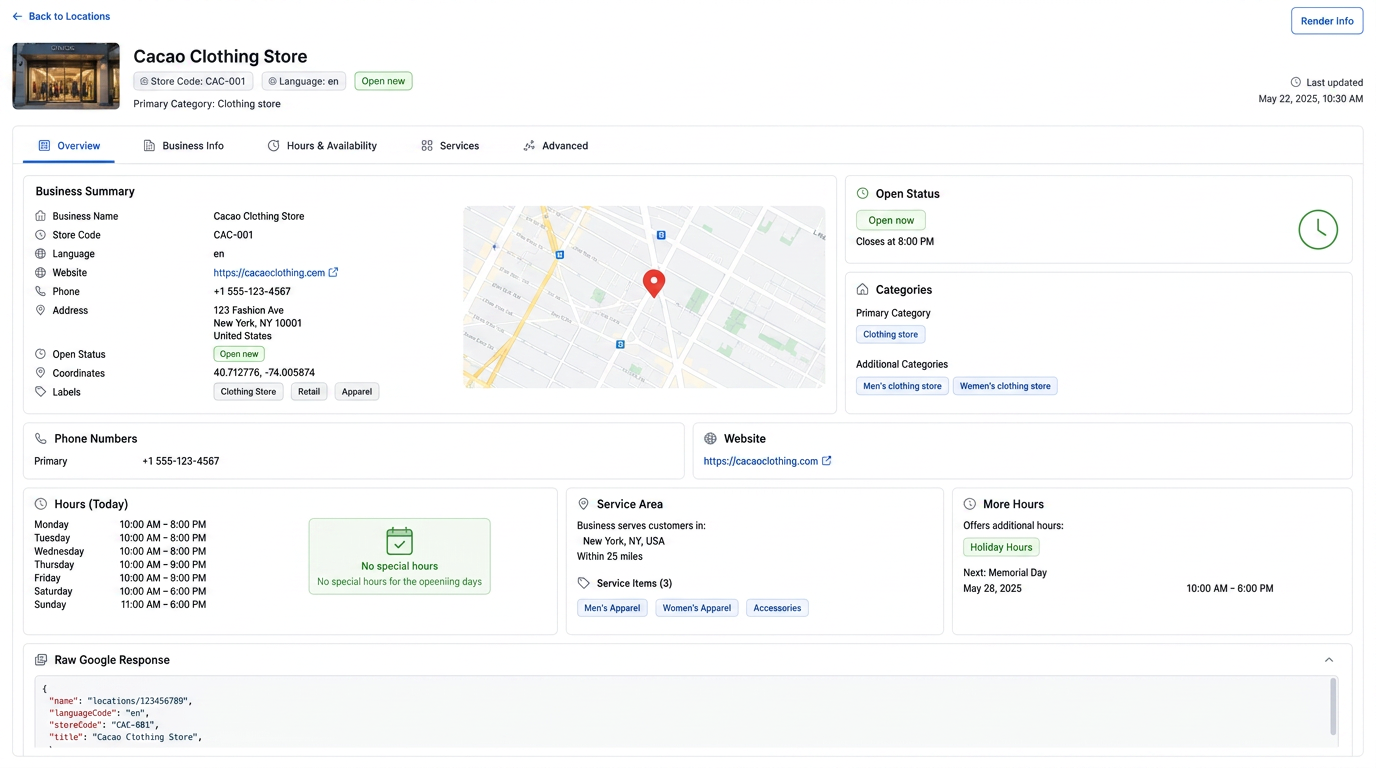Click the store photo thumbnail

[x=66, y=76]
